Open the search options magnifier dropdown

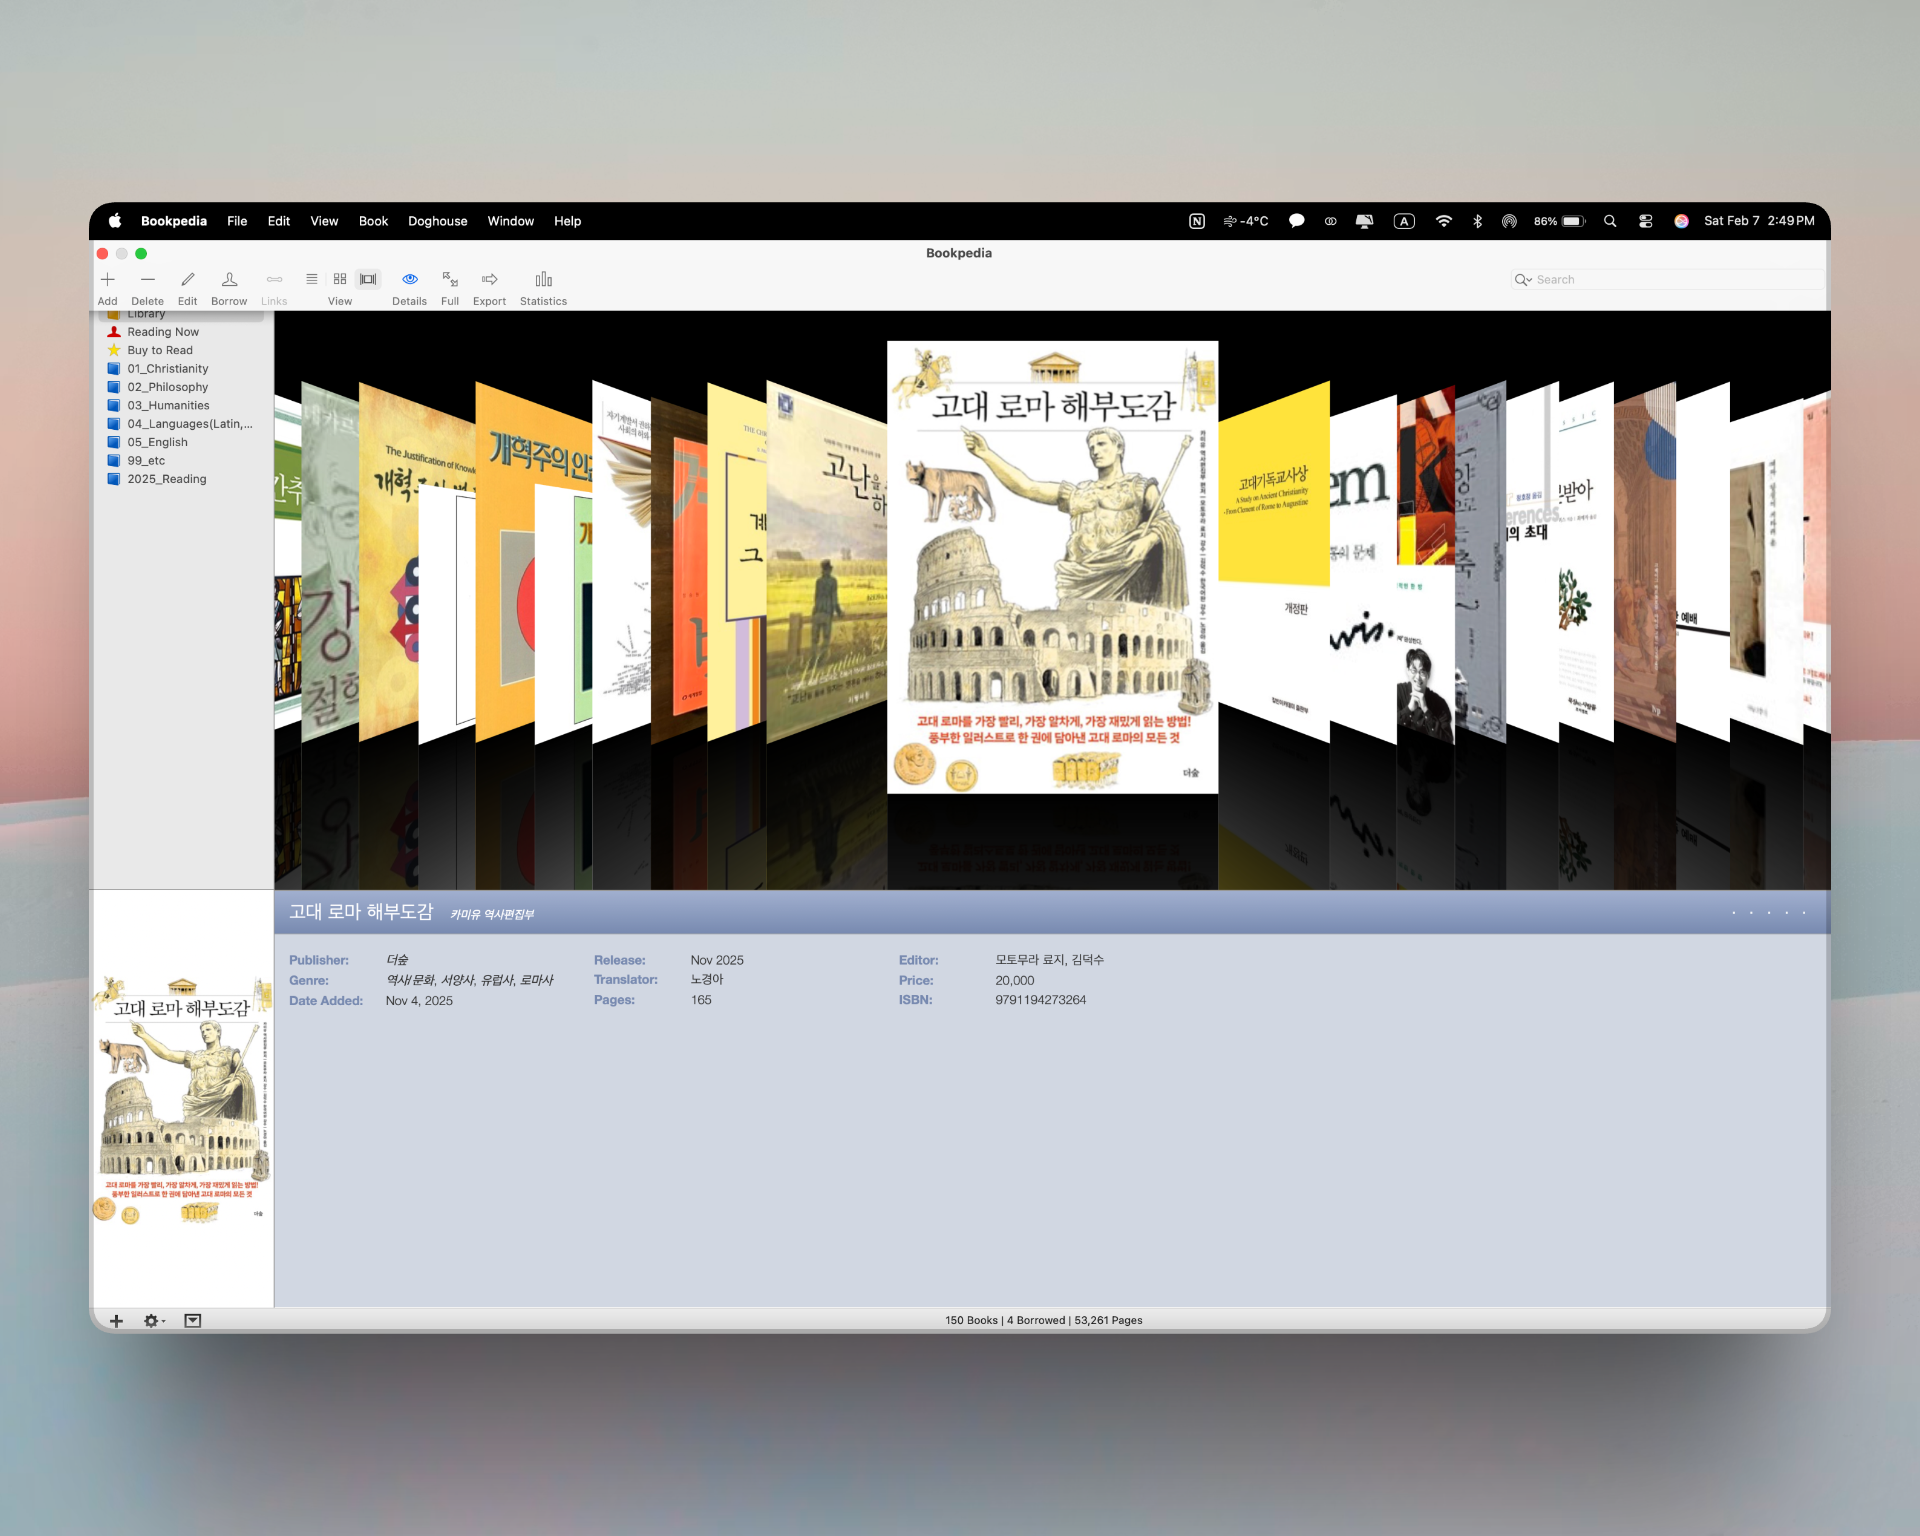point(1523,280)
